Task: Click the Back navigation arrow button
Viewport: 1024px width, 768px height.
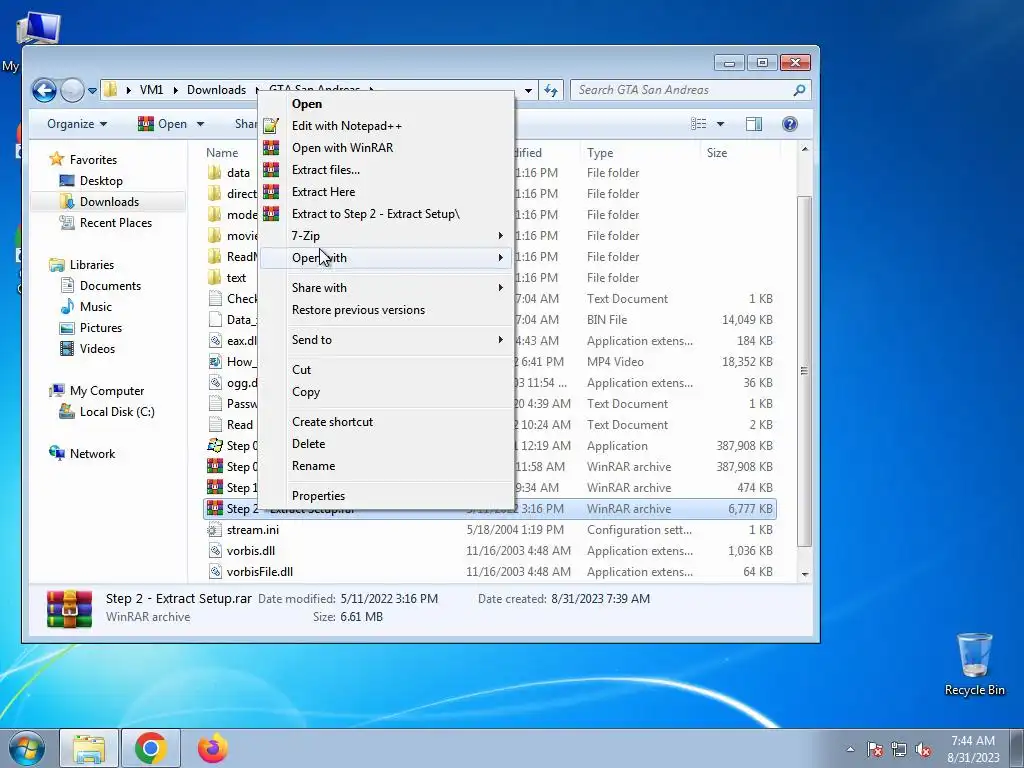Action: click(x=44, y=90)
